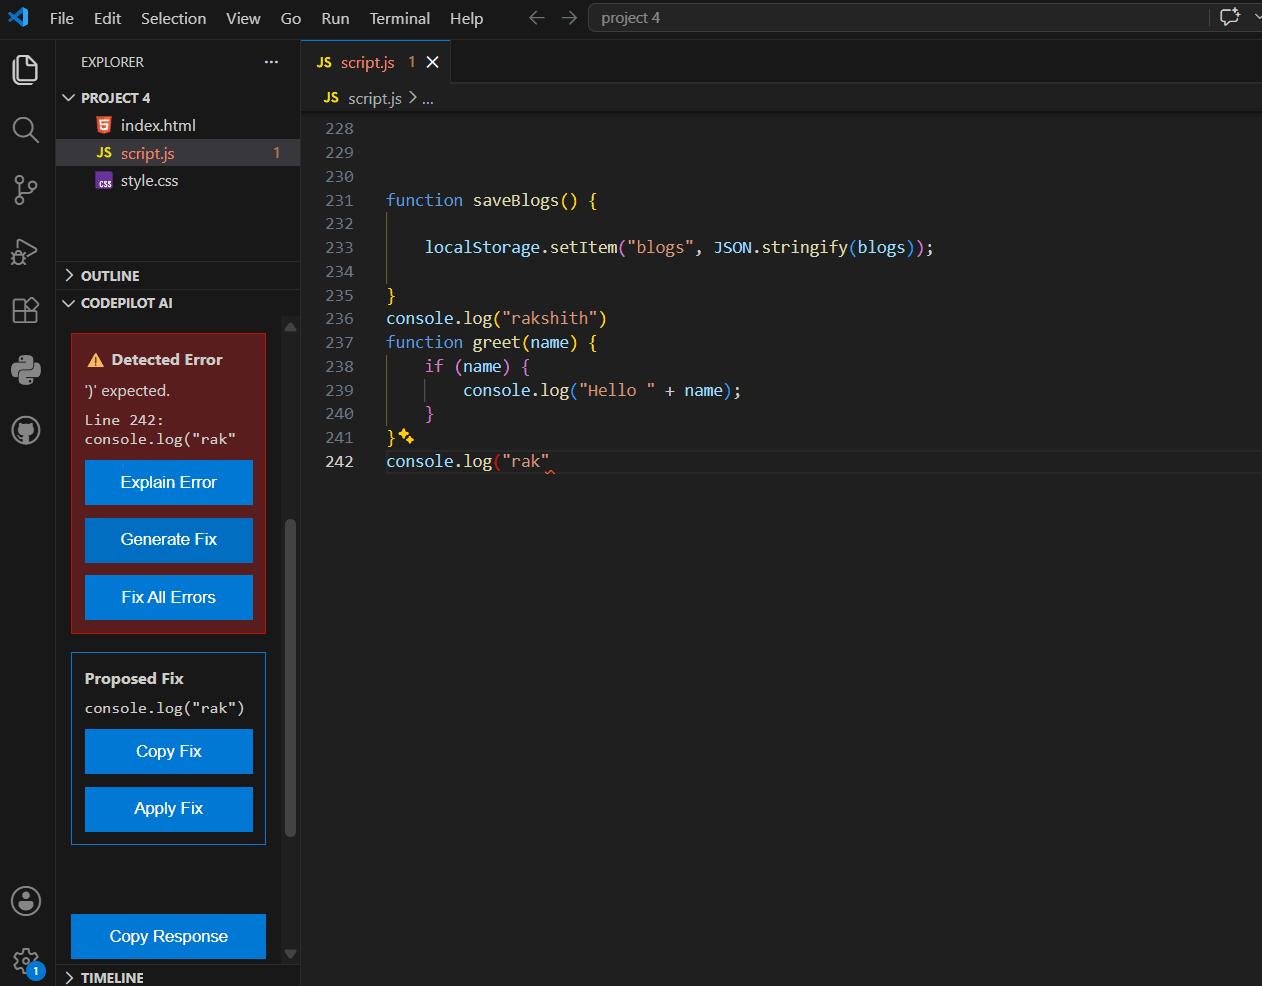
Task: Click the greet function name on line 237
Action: click(496, 342)
